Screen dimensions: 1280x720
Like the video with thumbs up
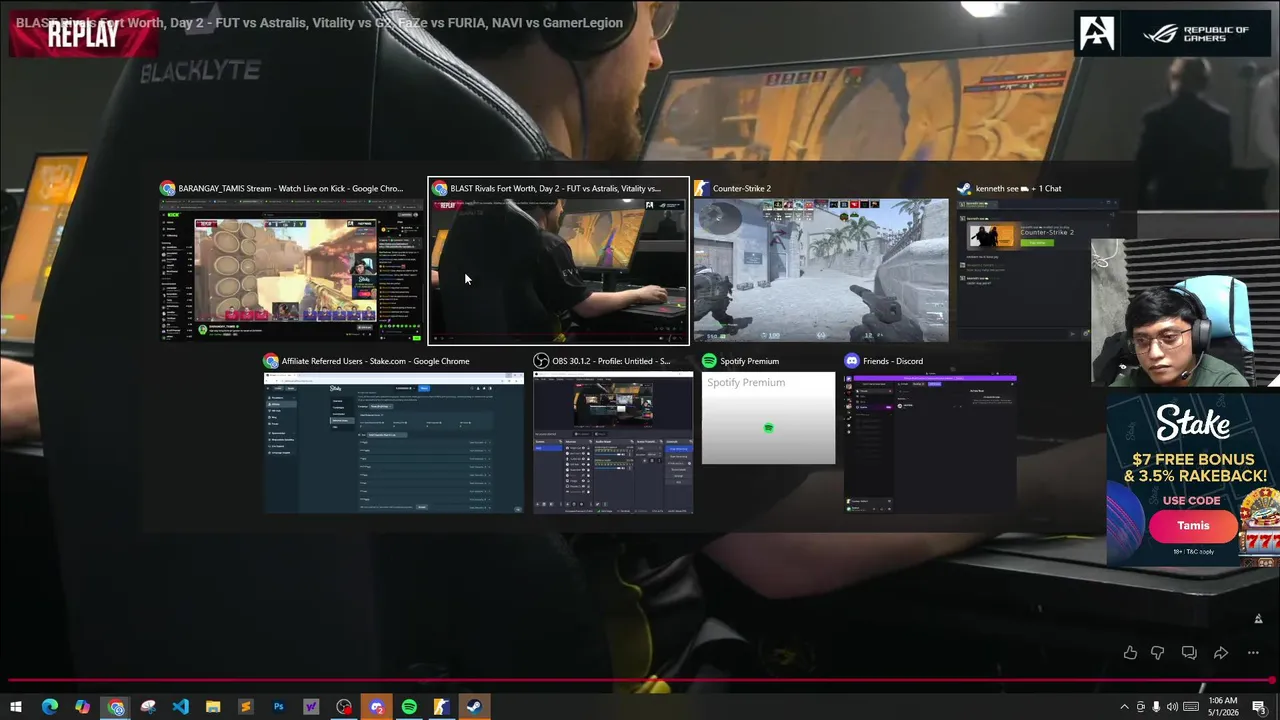click(x=1130, y=653)
